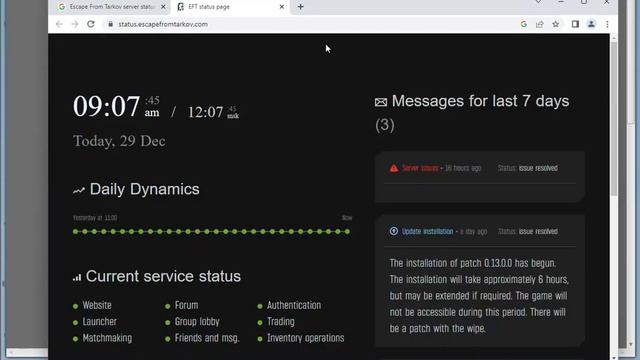Viewport: 640px width, 360px height.
Task: Click first dot of Daily Dynamics timeline
Action: point(76,231)
